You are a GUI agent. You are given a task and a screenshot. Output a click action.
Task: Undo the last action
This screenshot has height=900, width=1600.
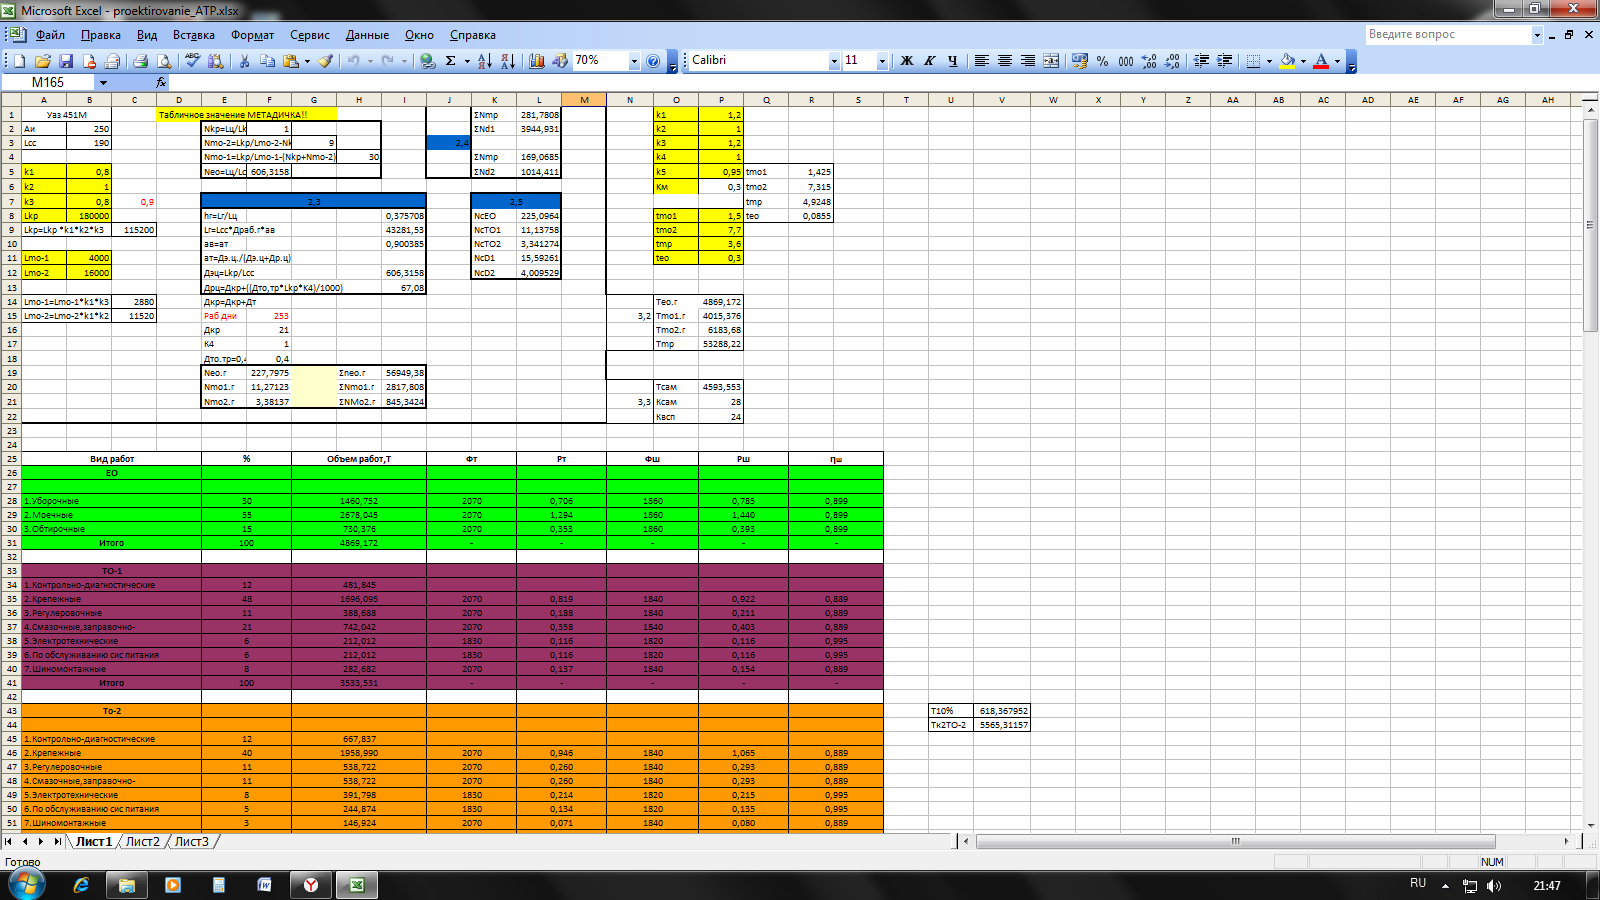[353, 61]
